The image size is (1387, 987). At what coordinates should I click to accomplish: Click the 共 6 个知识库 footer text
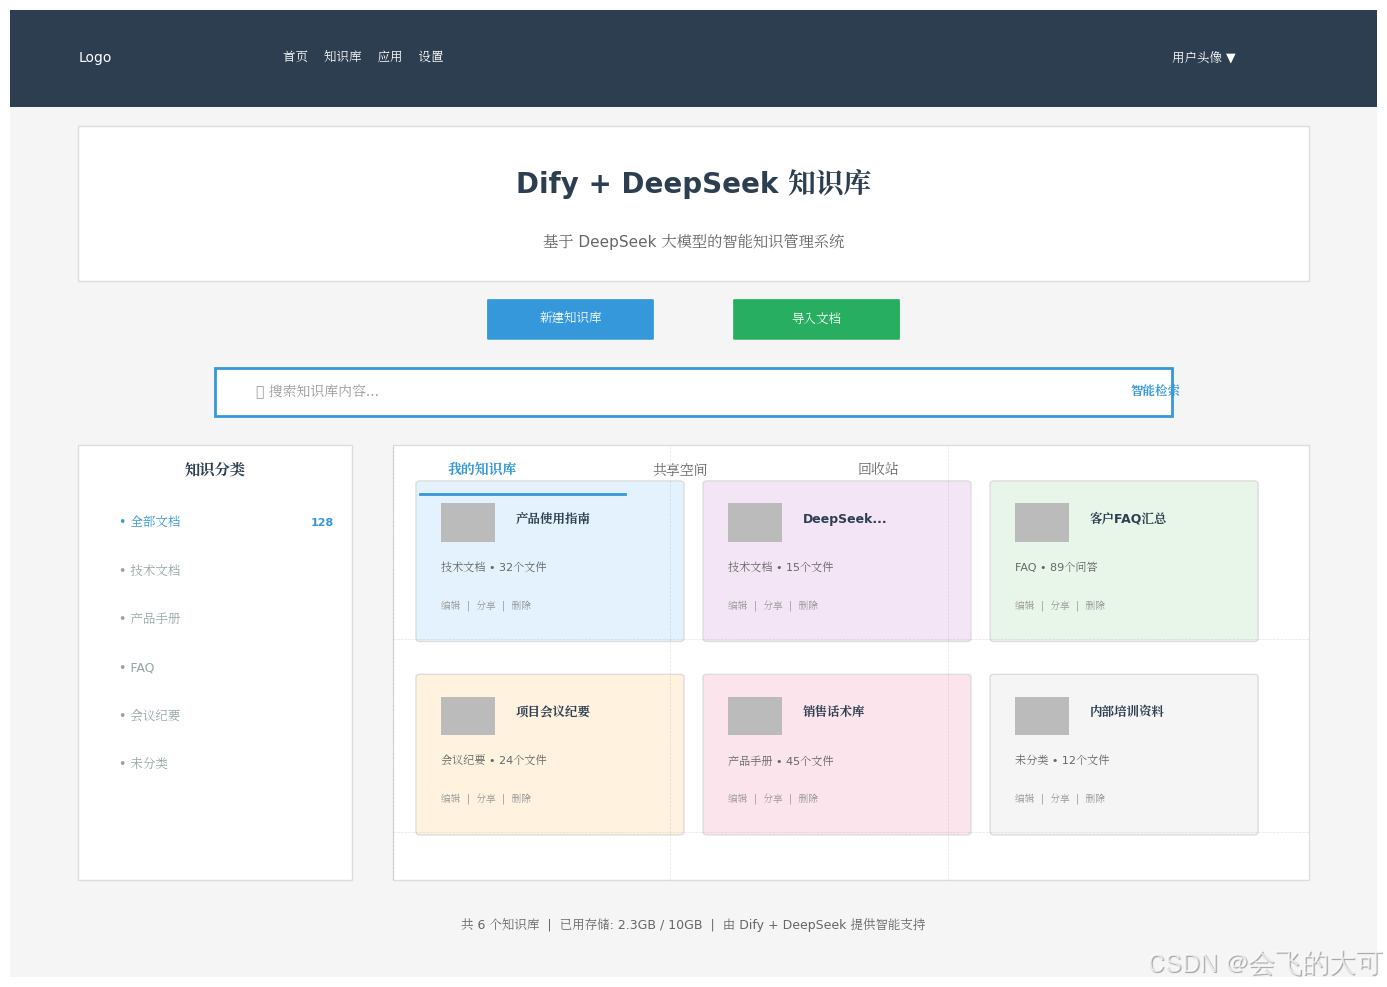click(x=500, y=925)
